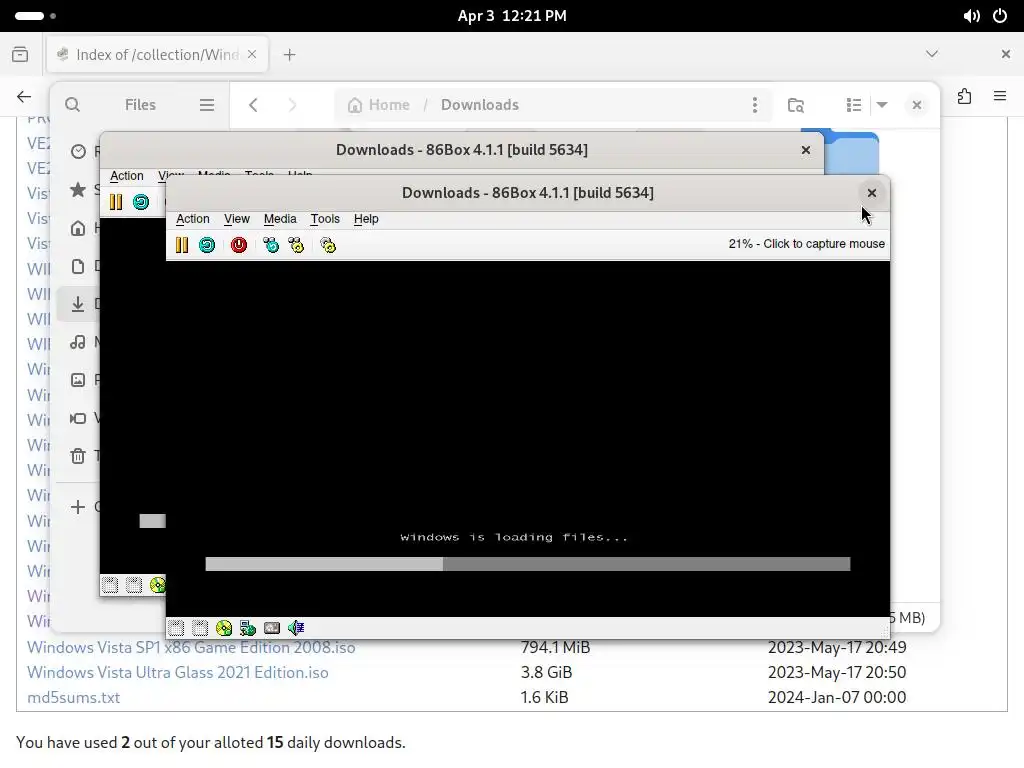Click second floppy icon in rear 86Box status bar
Viewport: 1024px width, 768px height.
coord(134,585)
